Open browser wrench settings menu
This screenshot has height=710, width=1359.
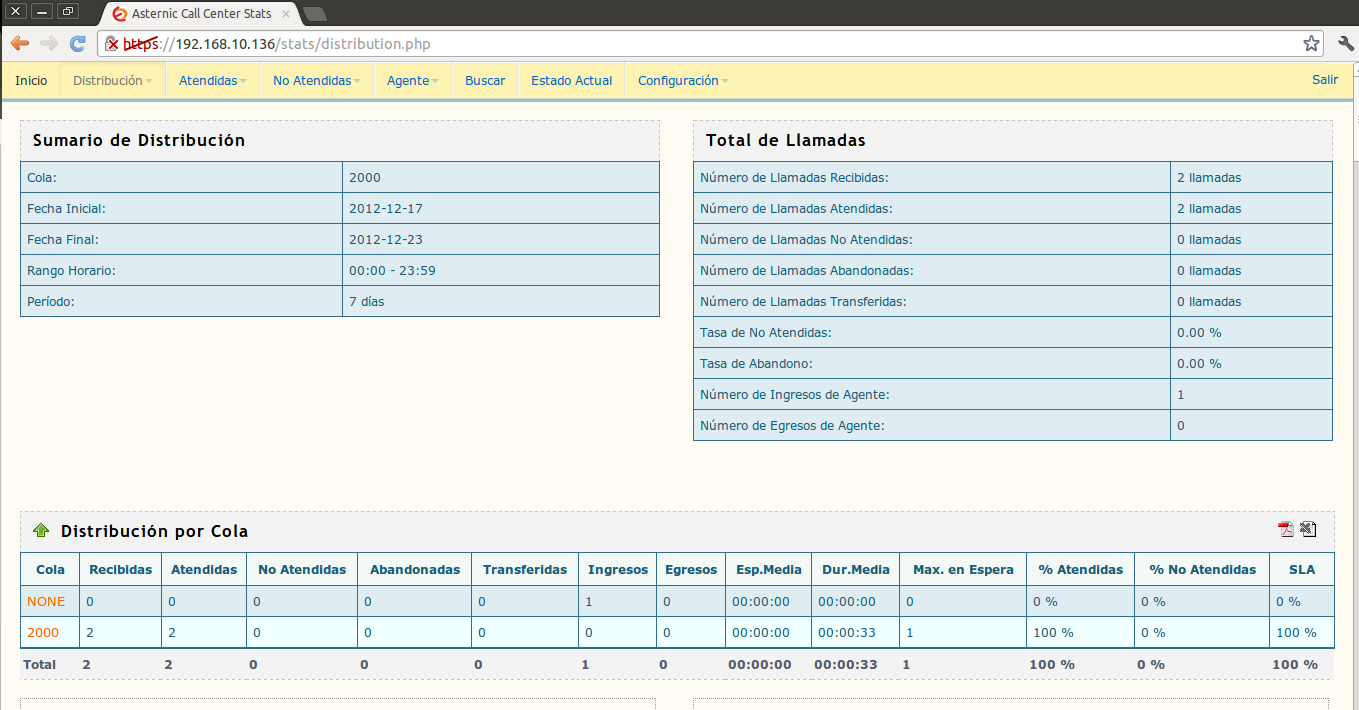coord(1345,44)
